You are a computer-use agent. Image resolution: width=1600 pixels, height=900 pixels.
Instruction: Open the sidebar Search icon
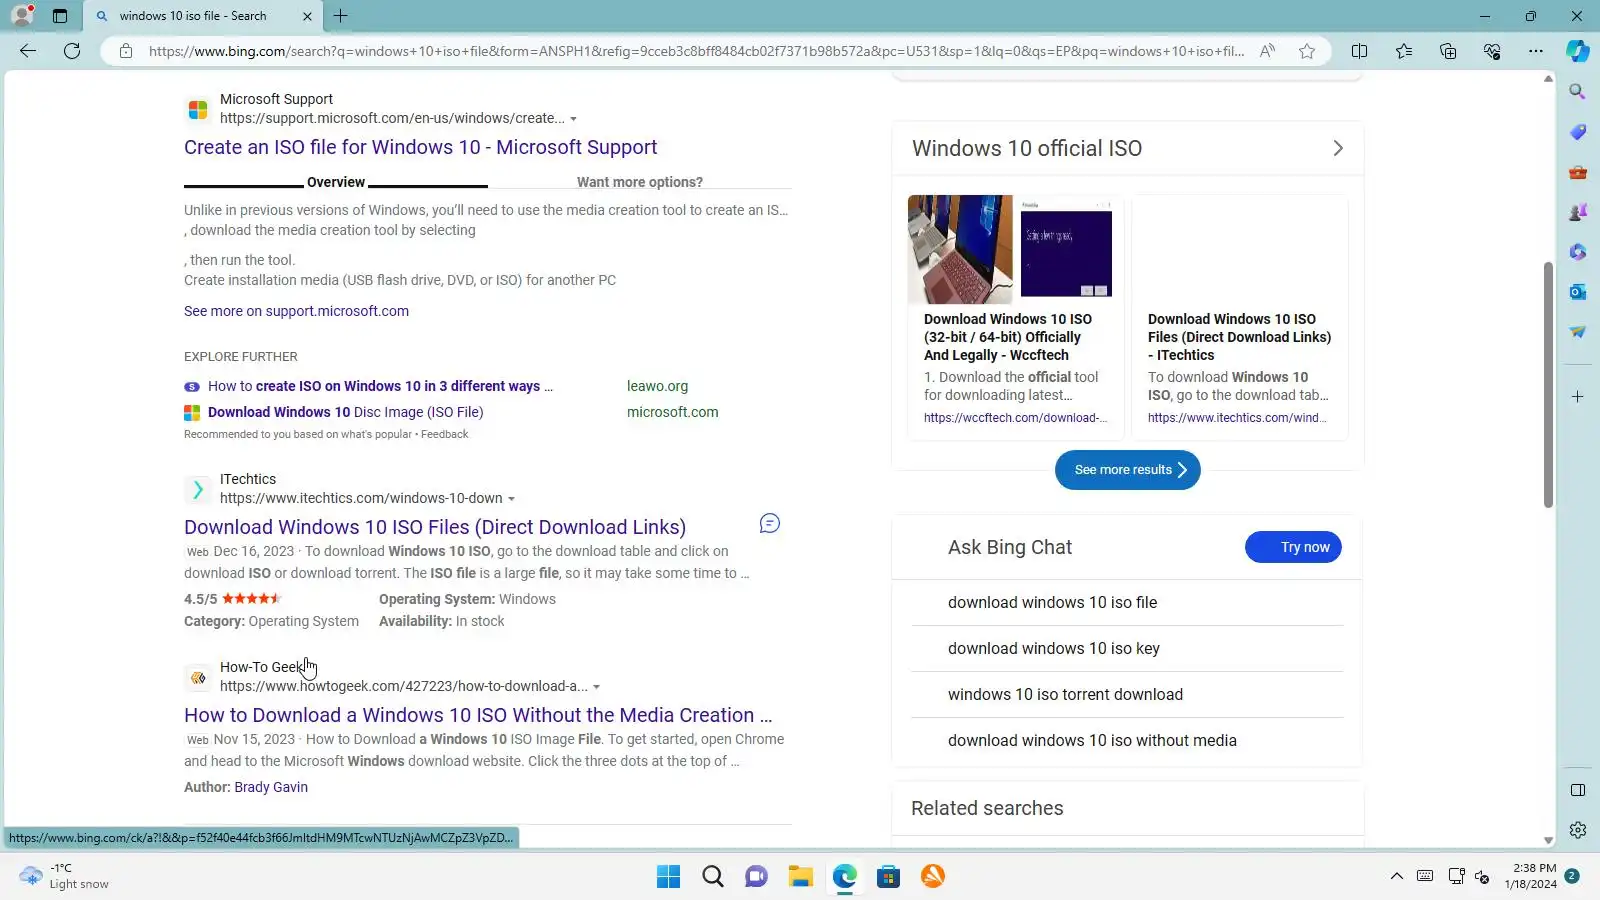tap(1578, 92)
